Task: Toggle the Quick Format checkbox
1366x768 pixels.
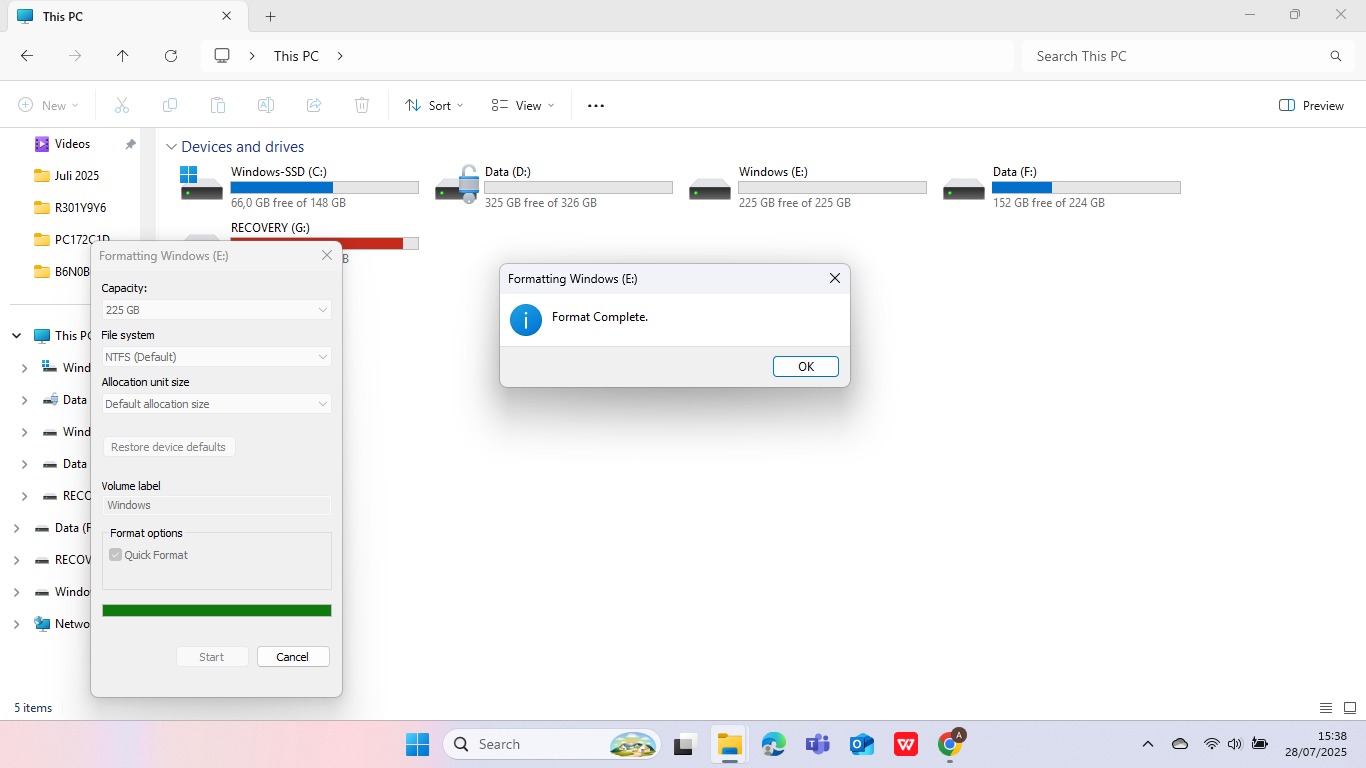Action: click(x=116, y=555)
